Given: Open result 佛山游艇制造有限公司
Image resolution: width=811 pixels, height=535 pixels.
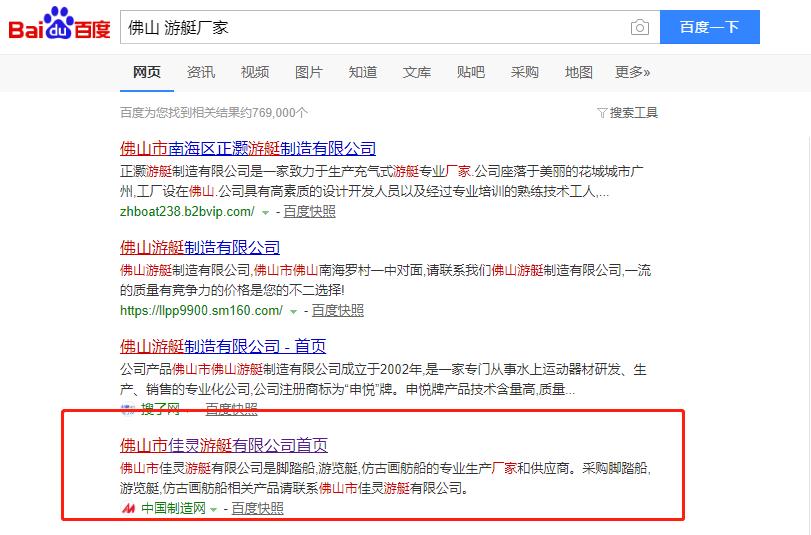Looking at the screenshot, I should tap(200, 247).
